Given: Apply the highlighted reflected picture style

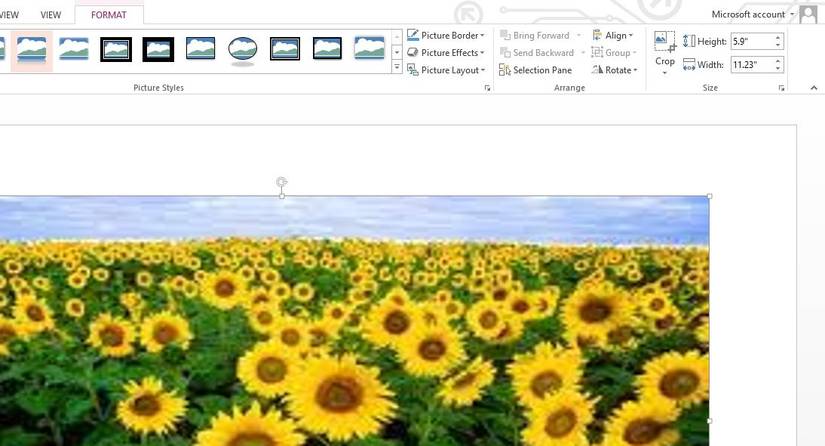Looking at the screenshot, I should tap(32, 50).
